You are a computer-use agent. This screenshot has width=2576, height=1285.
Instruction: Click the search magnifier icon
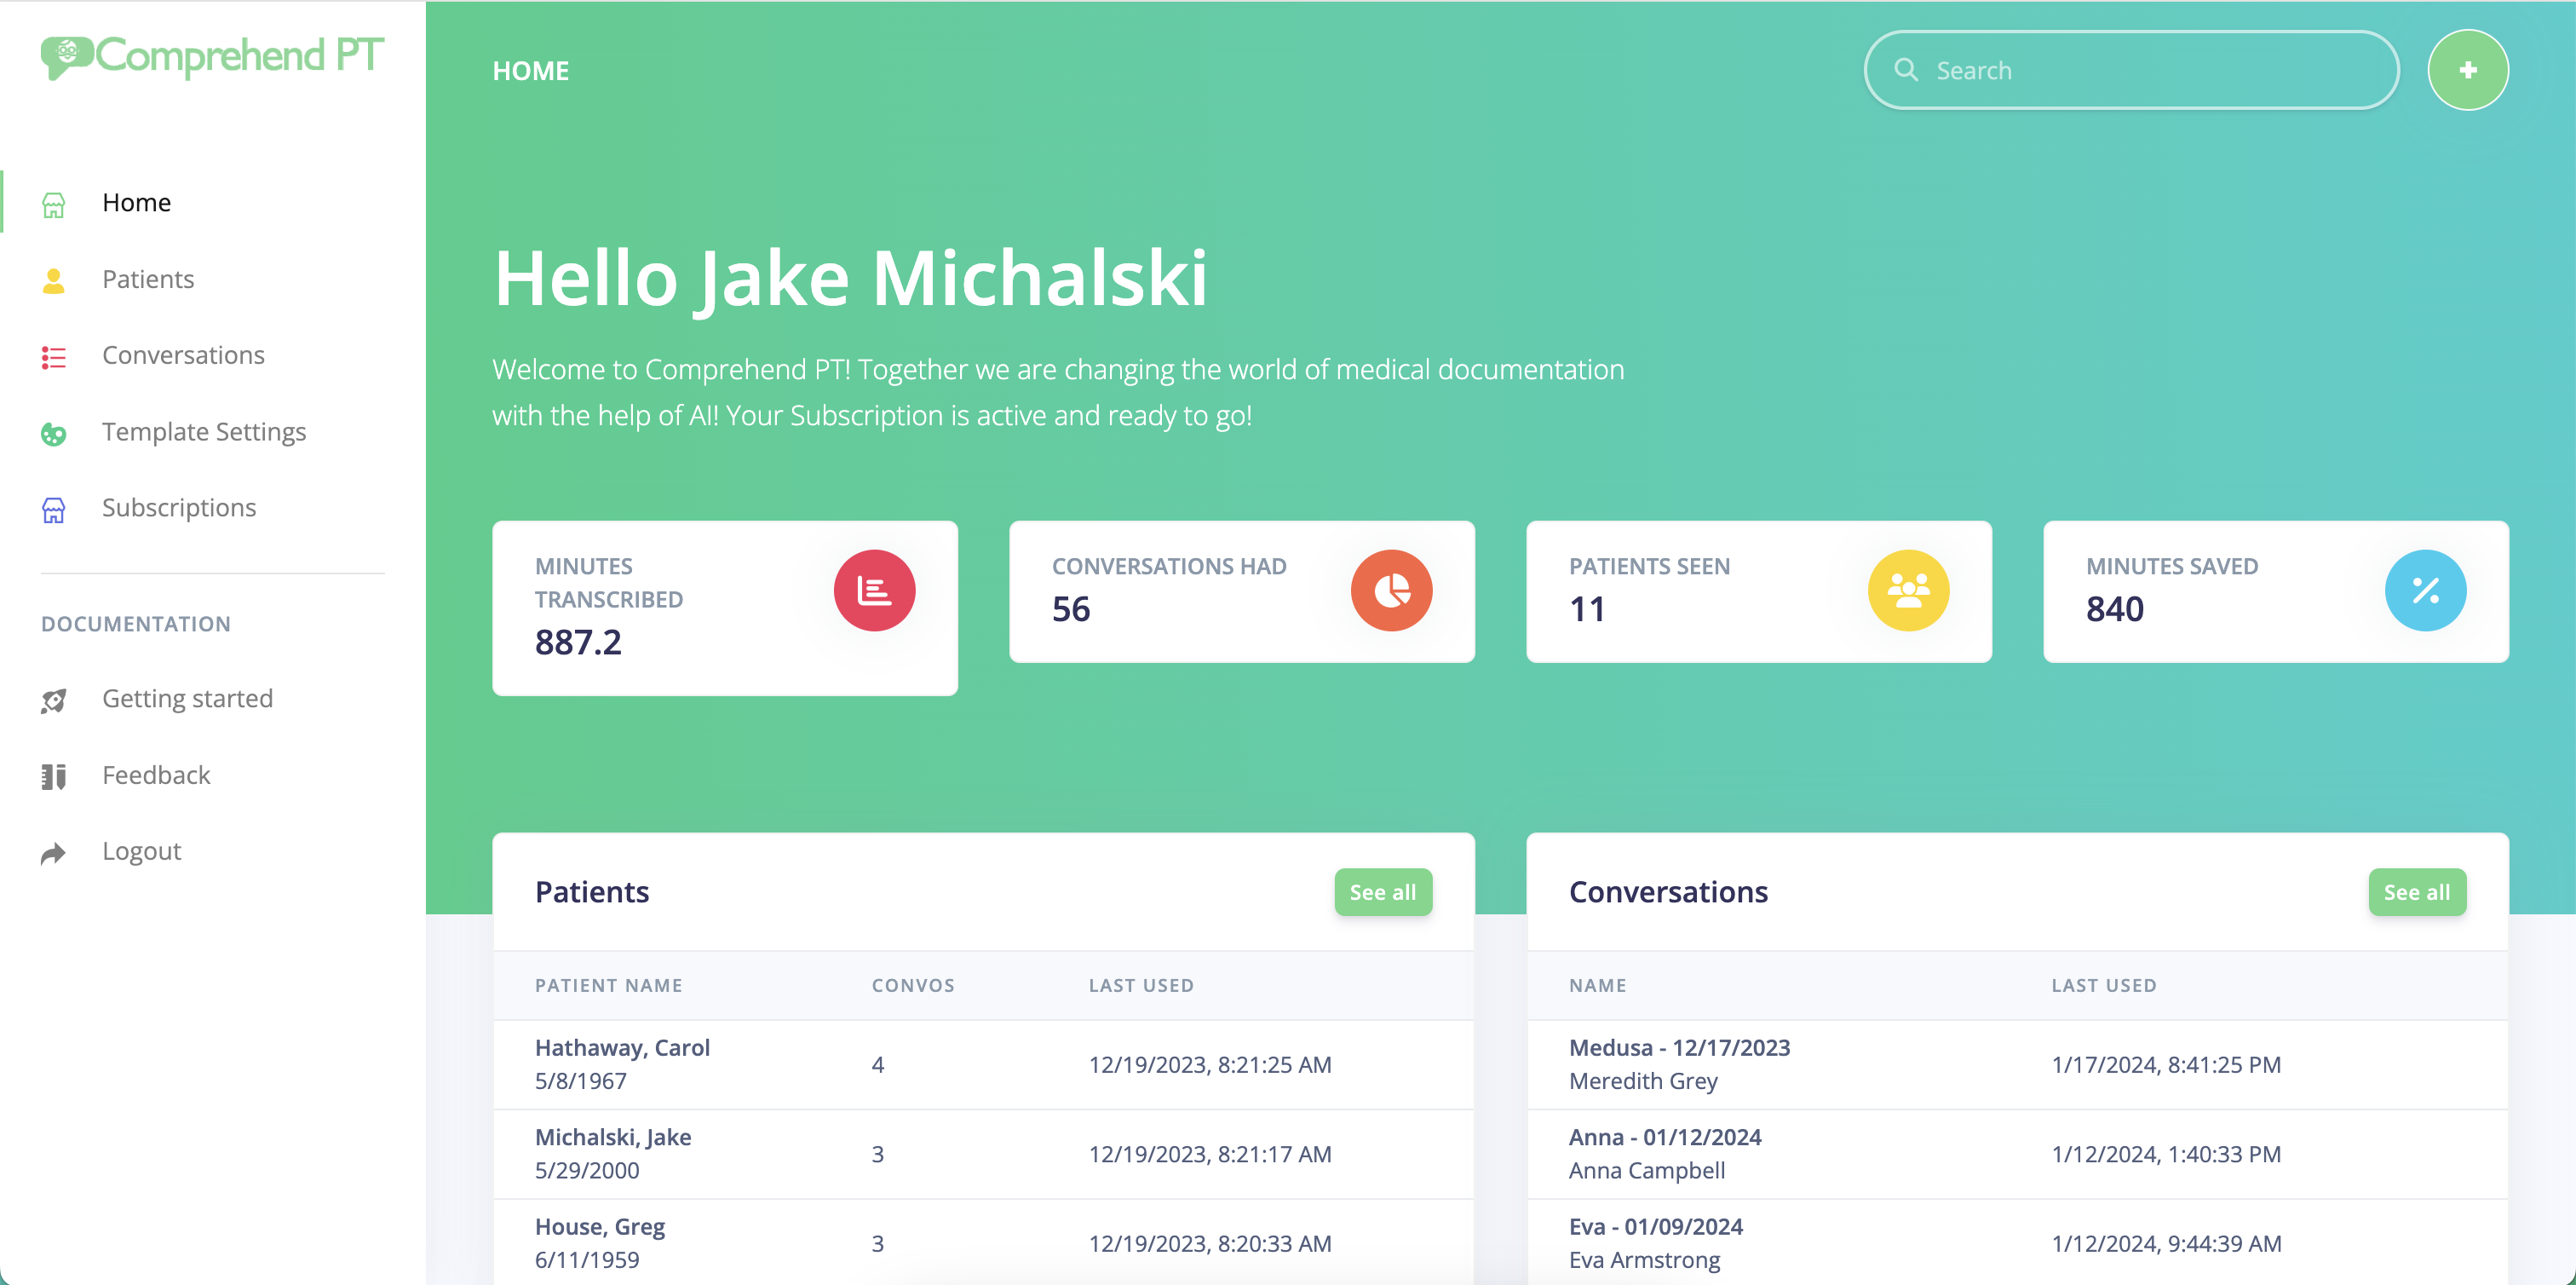(x=1906, y=70)
